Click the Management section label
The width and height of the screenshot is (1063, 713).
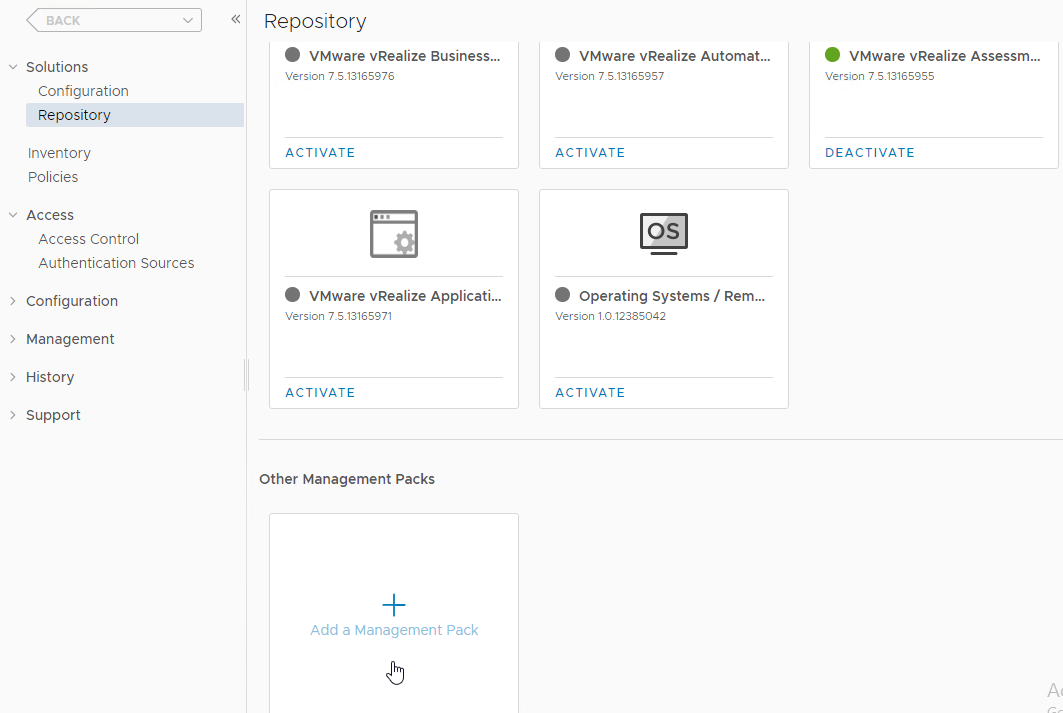[70, 339]
